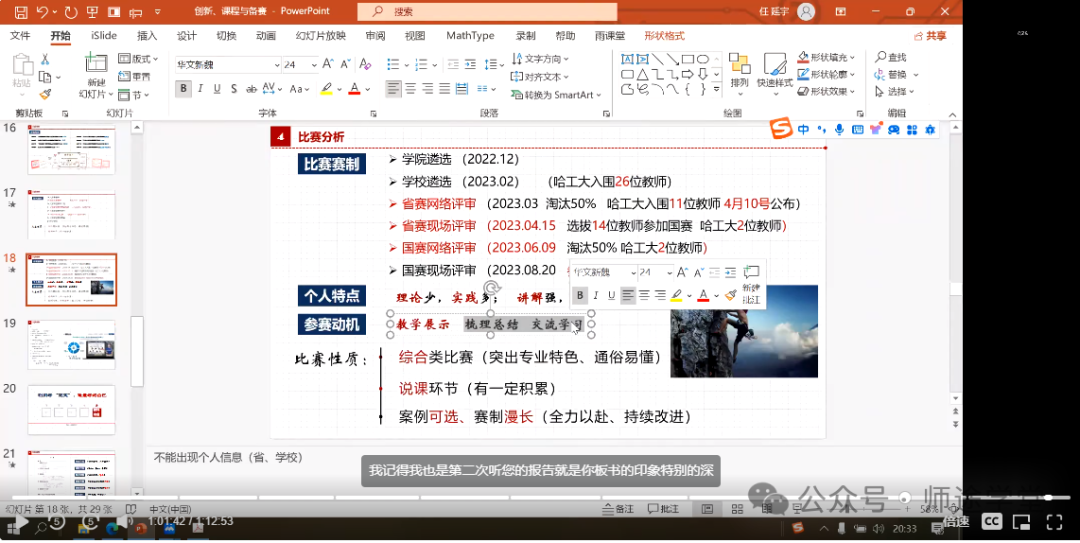Click the Strikethrough icon in ribbon
This screenshot has width=1080, height=543.
tap(251, 89)
